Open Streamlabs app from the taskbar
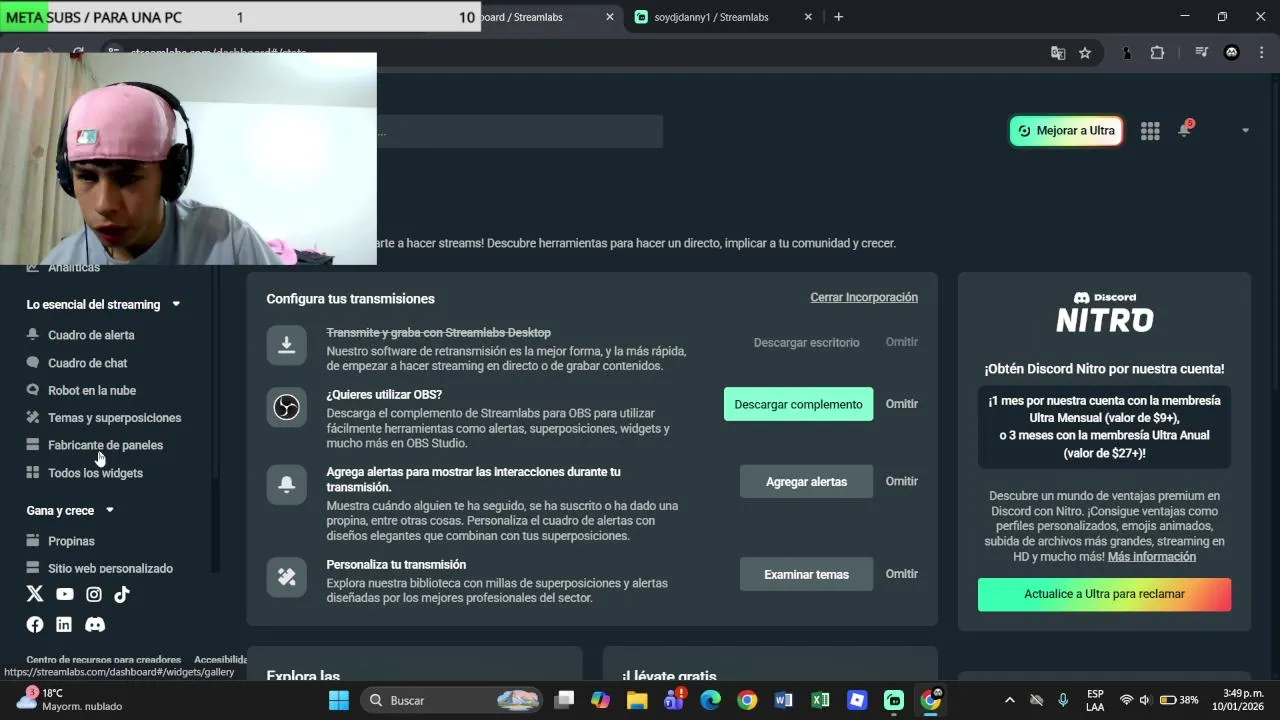The height and width of the screenshot is (720, 1280). point(894,700)
